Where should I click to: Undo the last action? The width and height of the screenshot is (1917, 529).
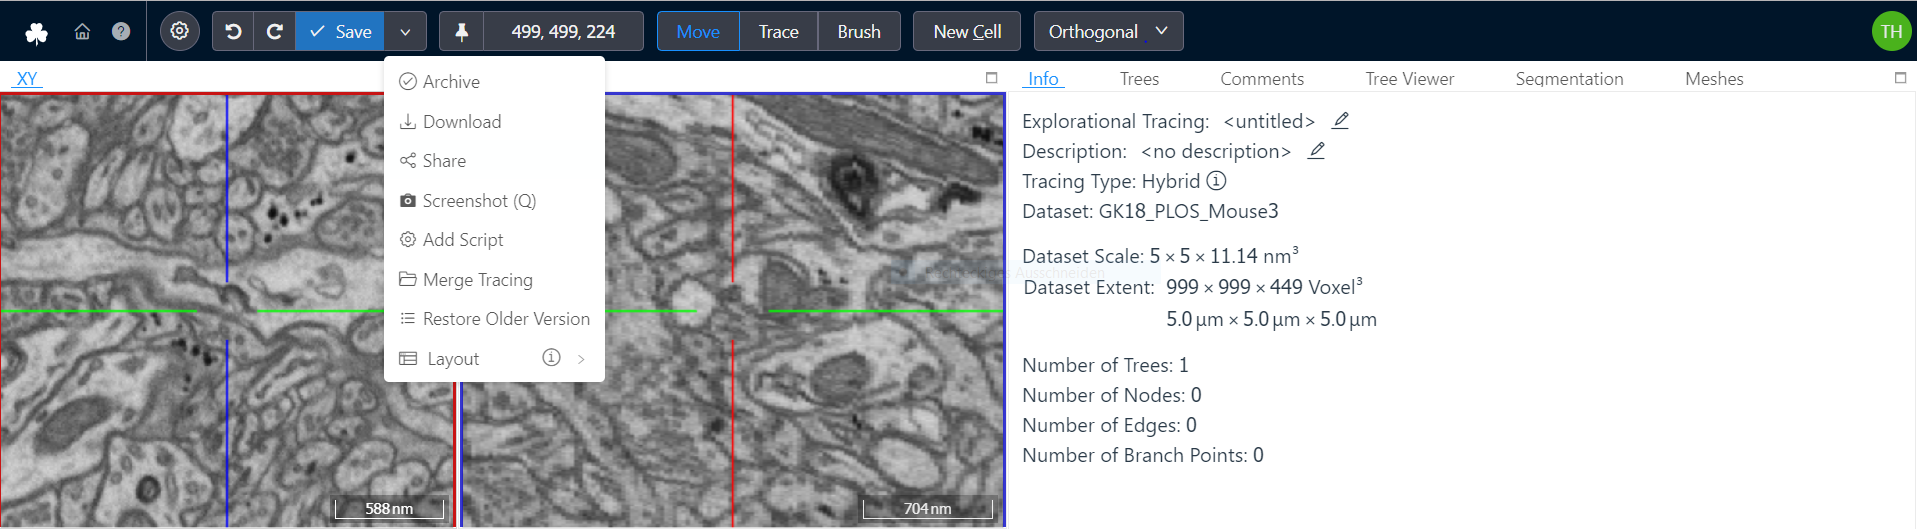(233, 31)
